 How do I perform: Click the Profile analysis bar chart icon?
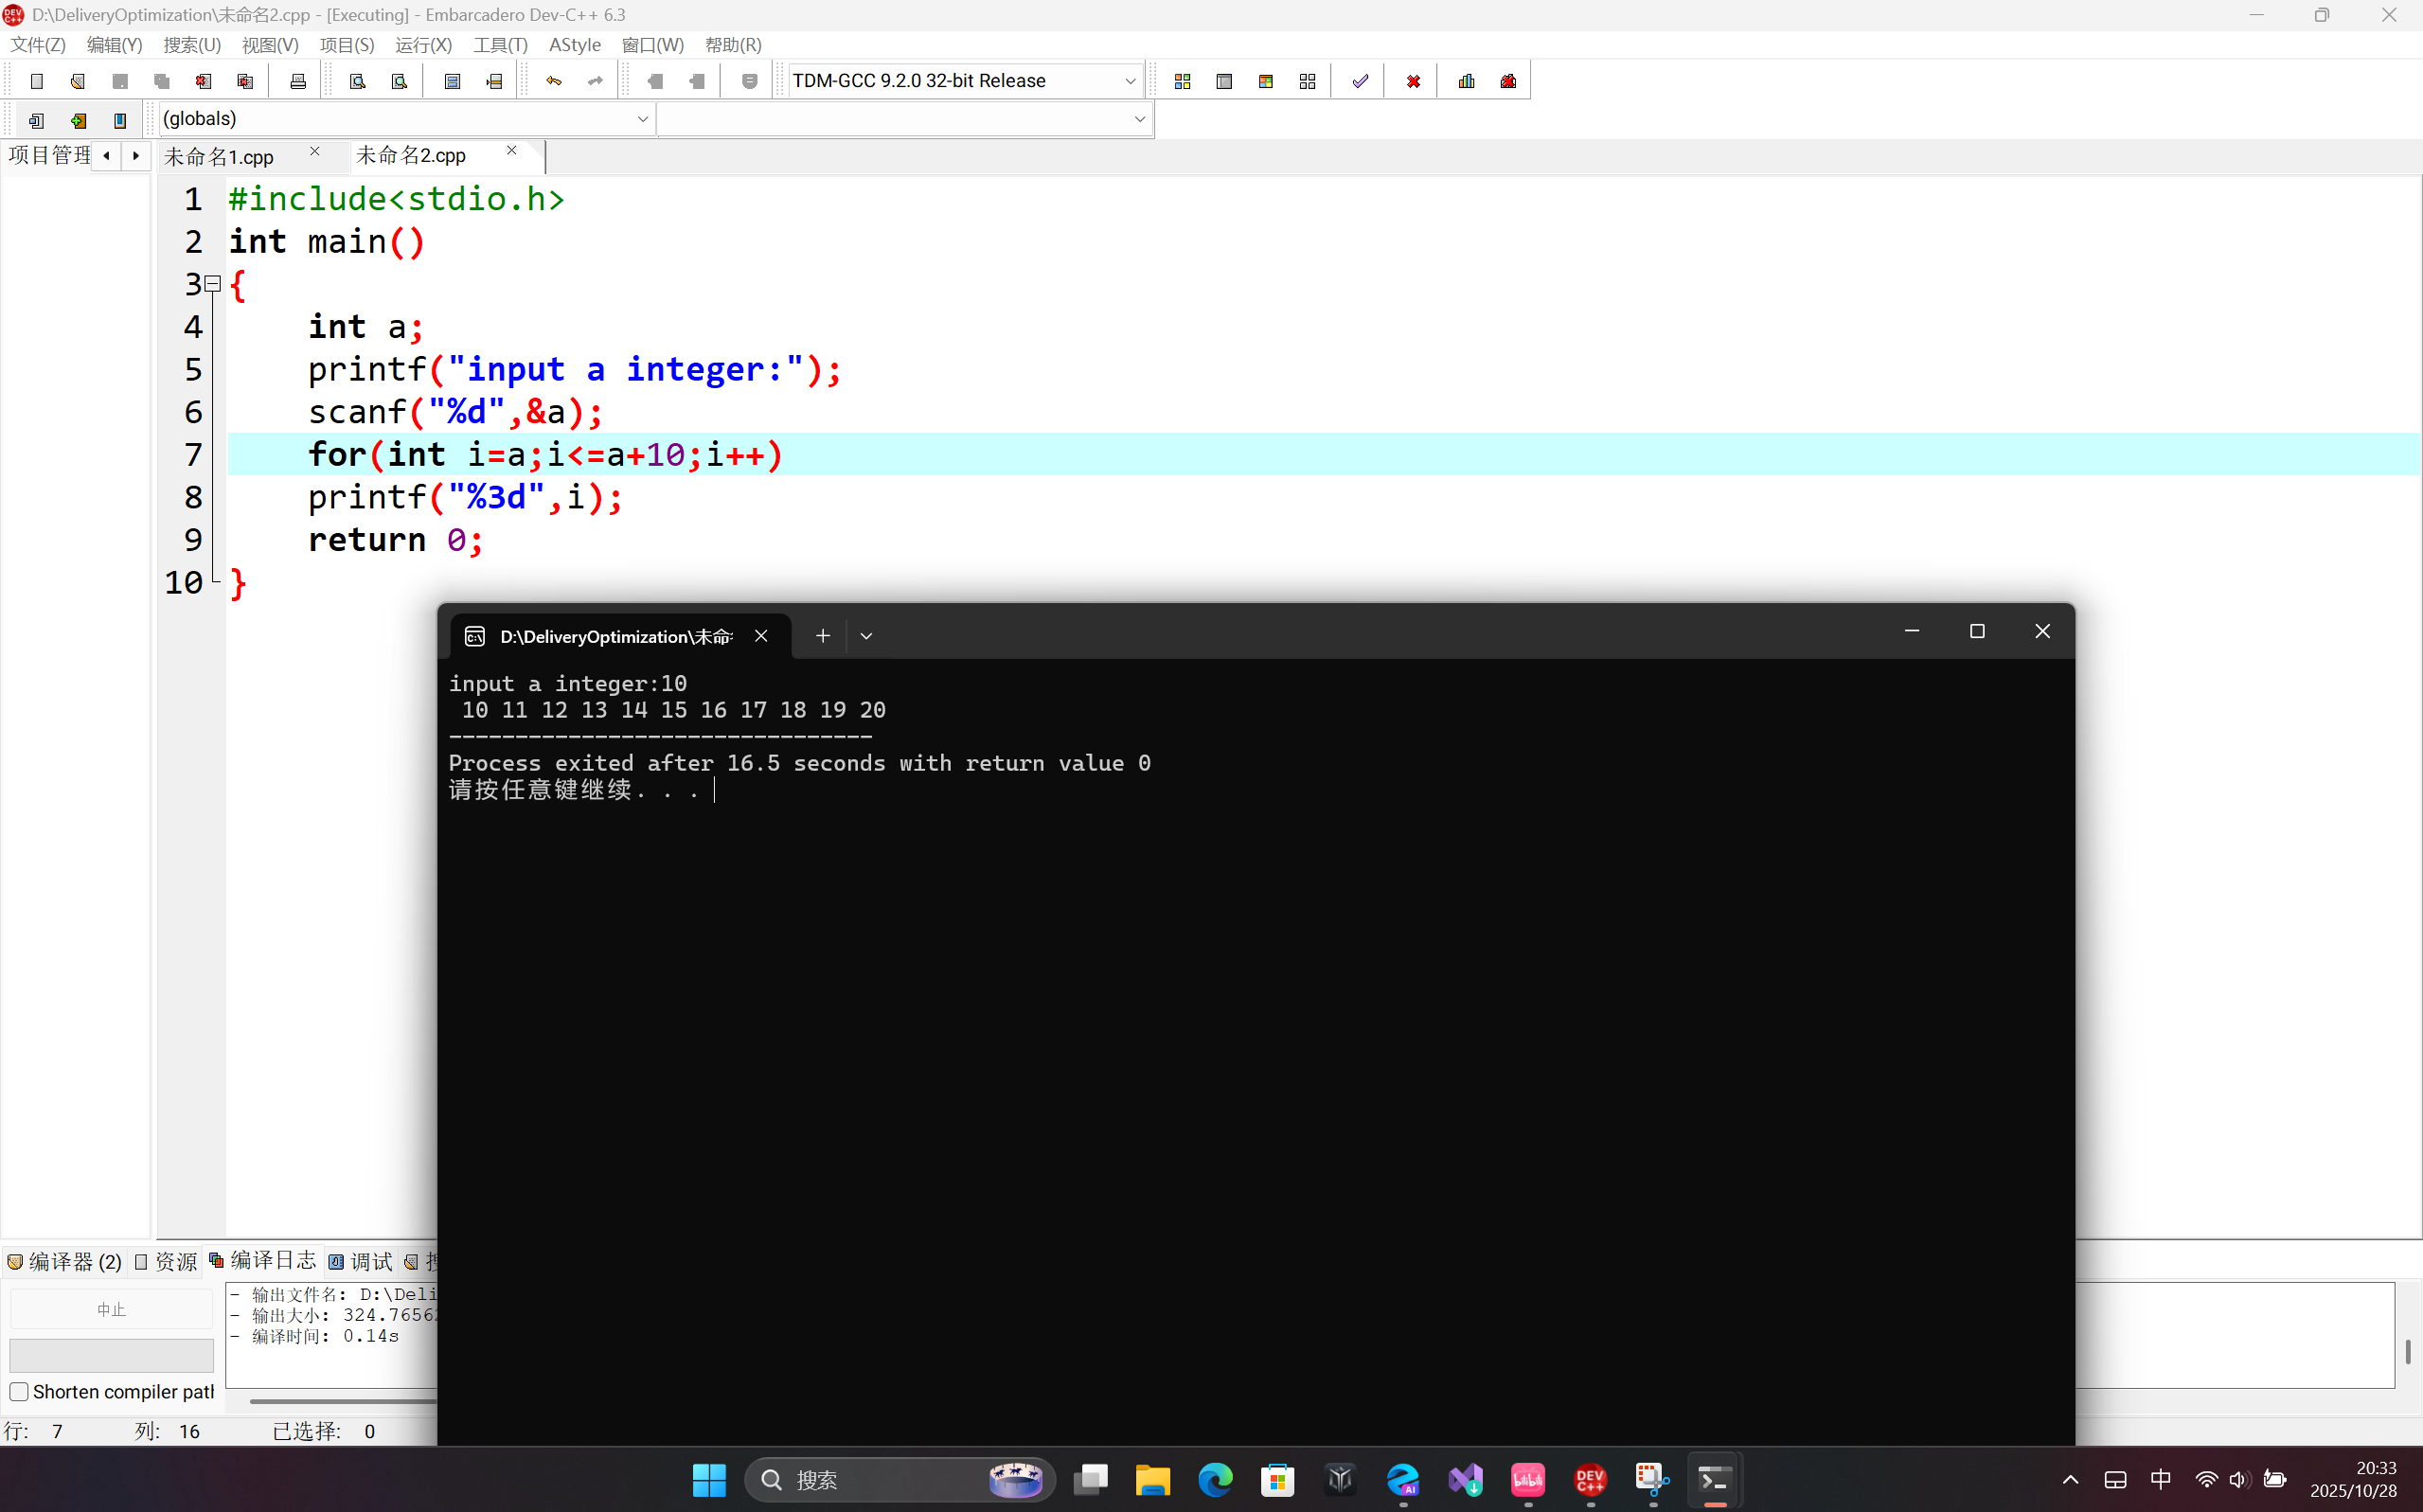[1466, 81]
